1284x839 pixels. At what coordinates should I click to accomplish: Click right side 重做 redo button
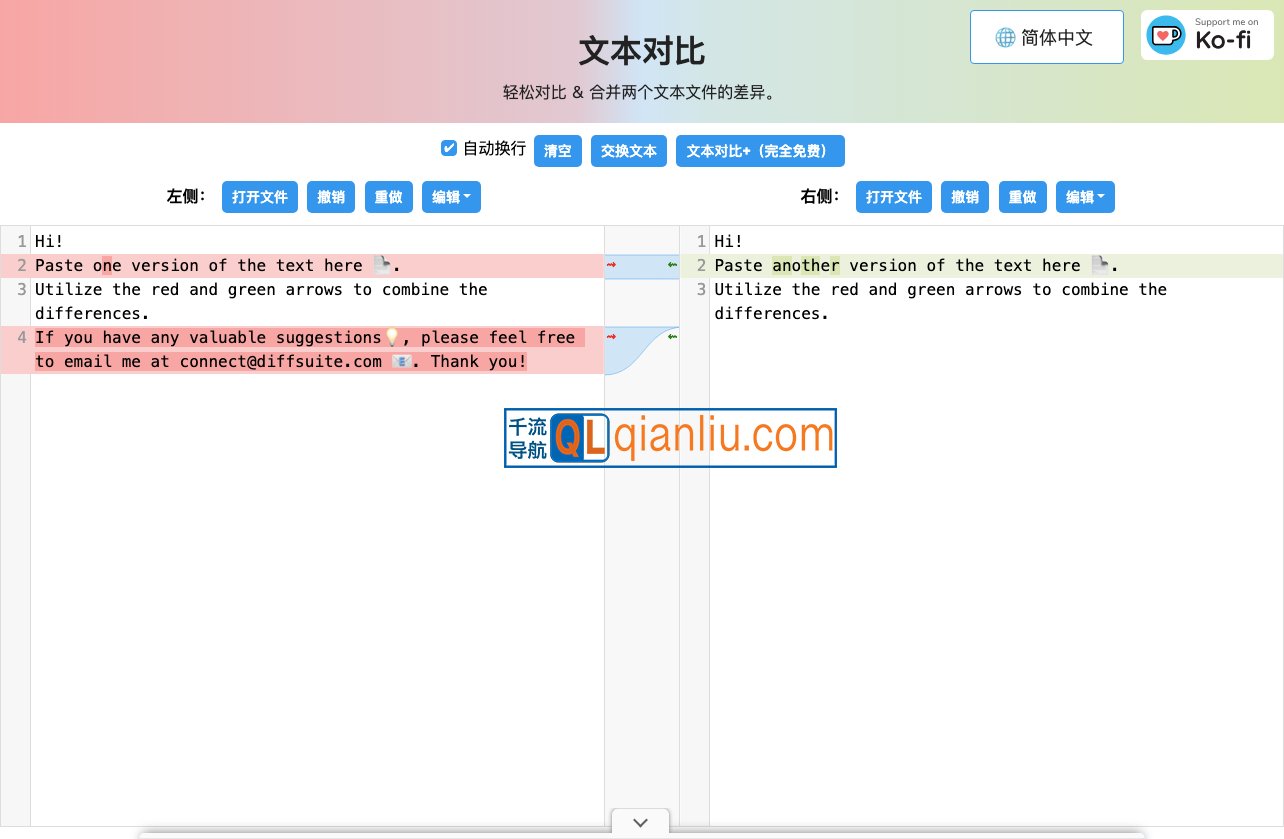[x=1022, y=197]
